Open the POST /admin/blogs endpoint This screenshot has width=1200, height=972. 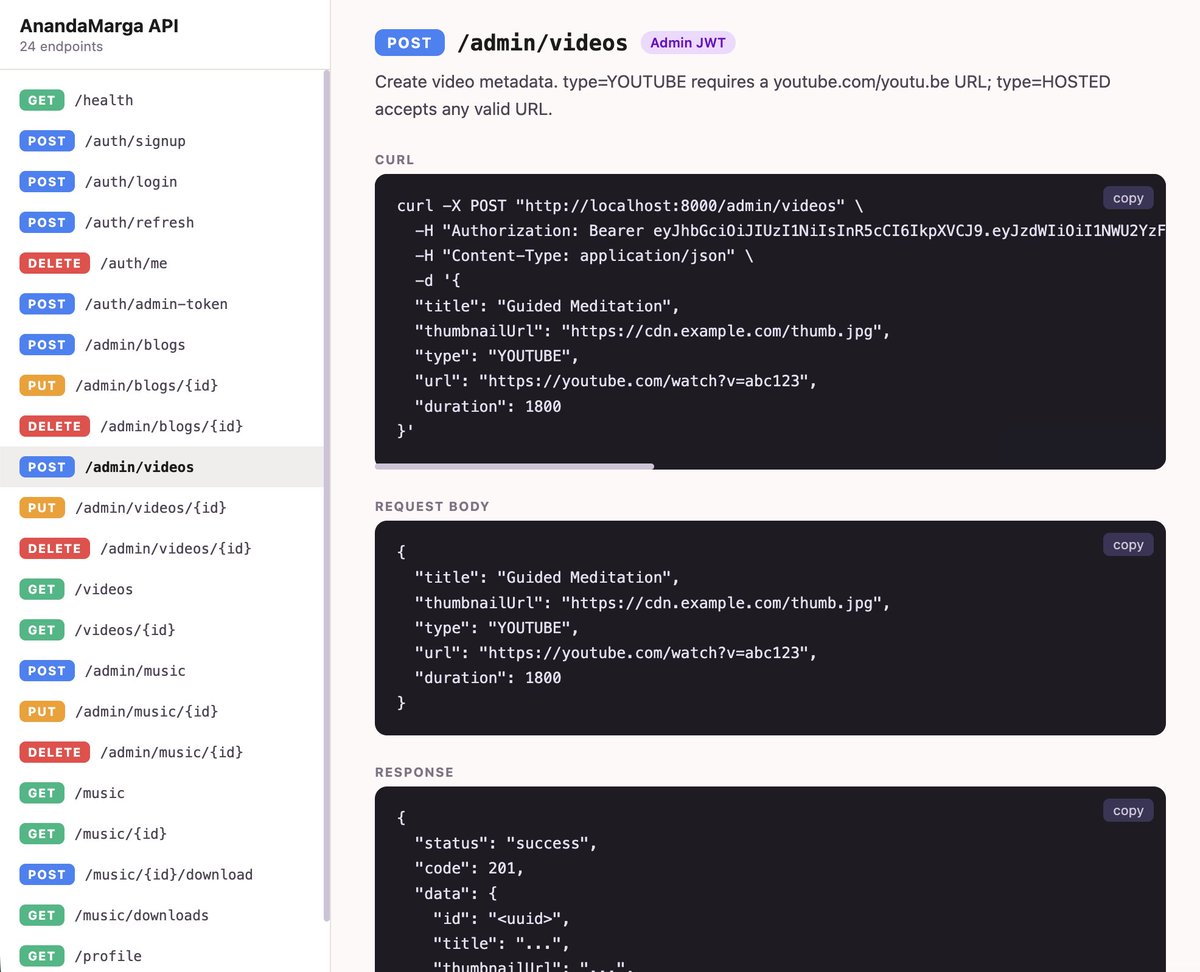(161, 345)
